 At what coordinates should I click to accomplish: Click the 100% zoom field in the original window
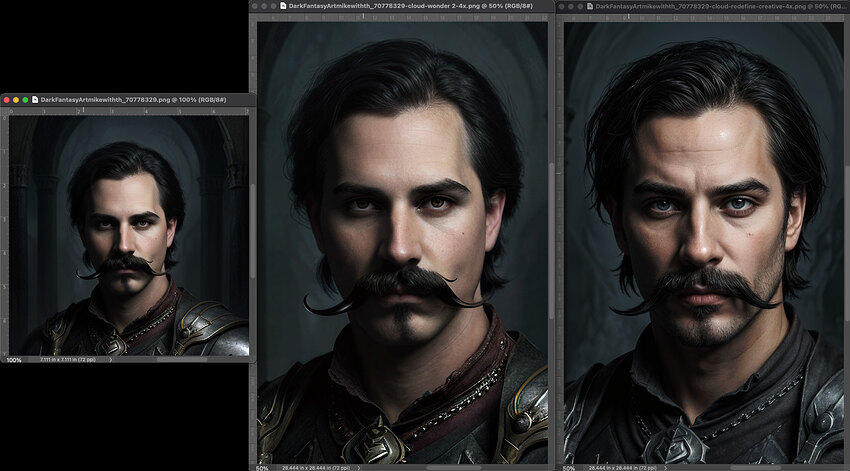[x=14, y=360]
